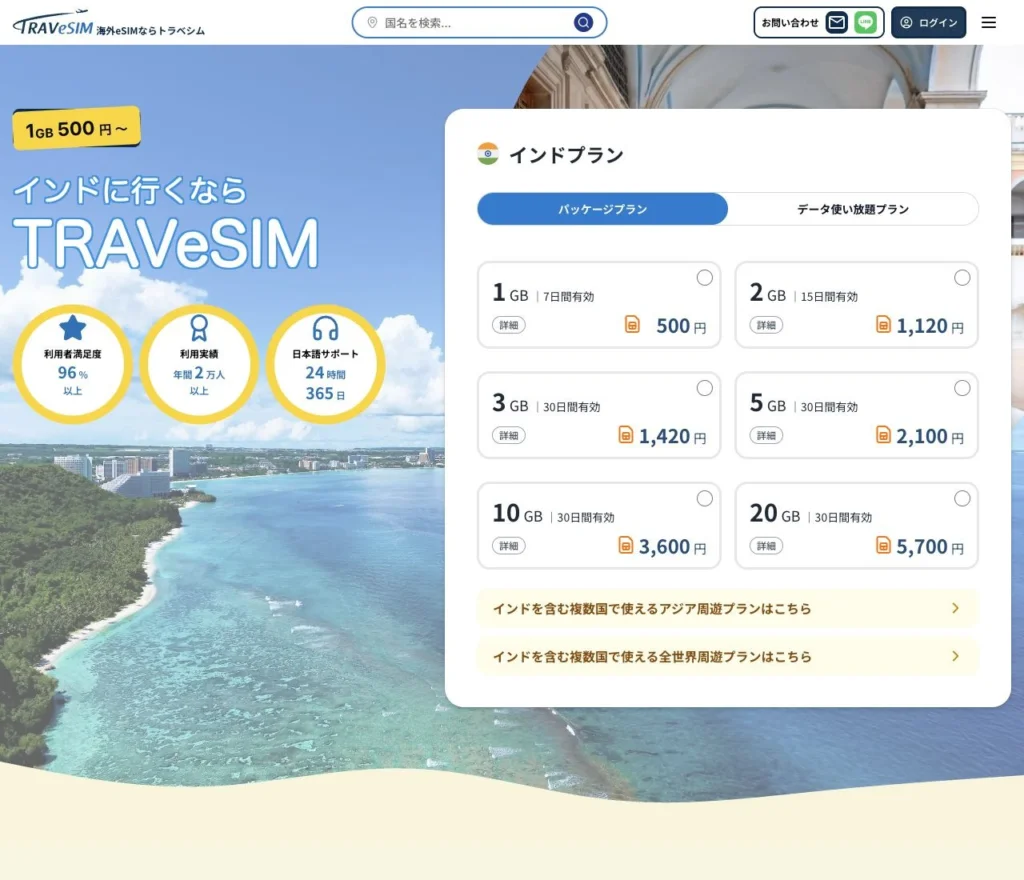This screenshot has width=1024, height=880.
Task: Open 詳細 for the 10 GB plan
Action: [x=509, y=546]
